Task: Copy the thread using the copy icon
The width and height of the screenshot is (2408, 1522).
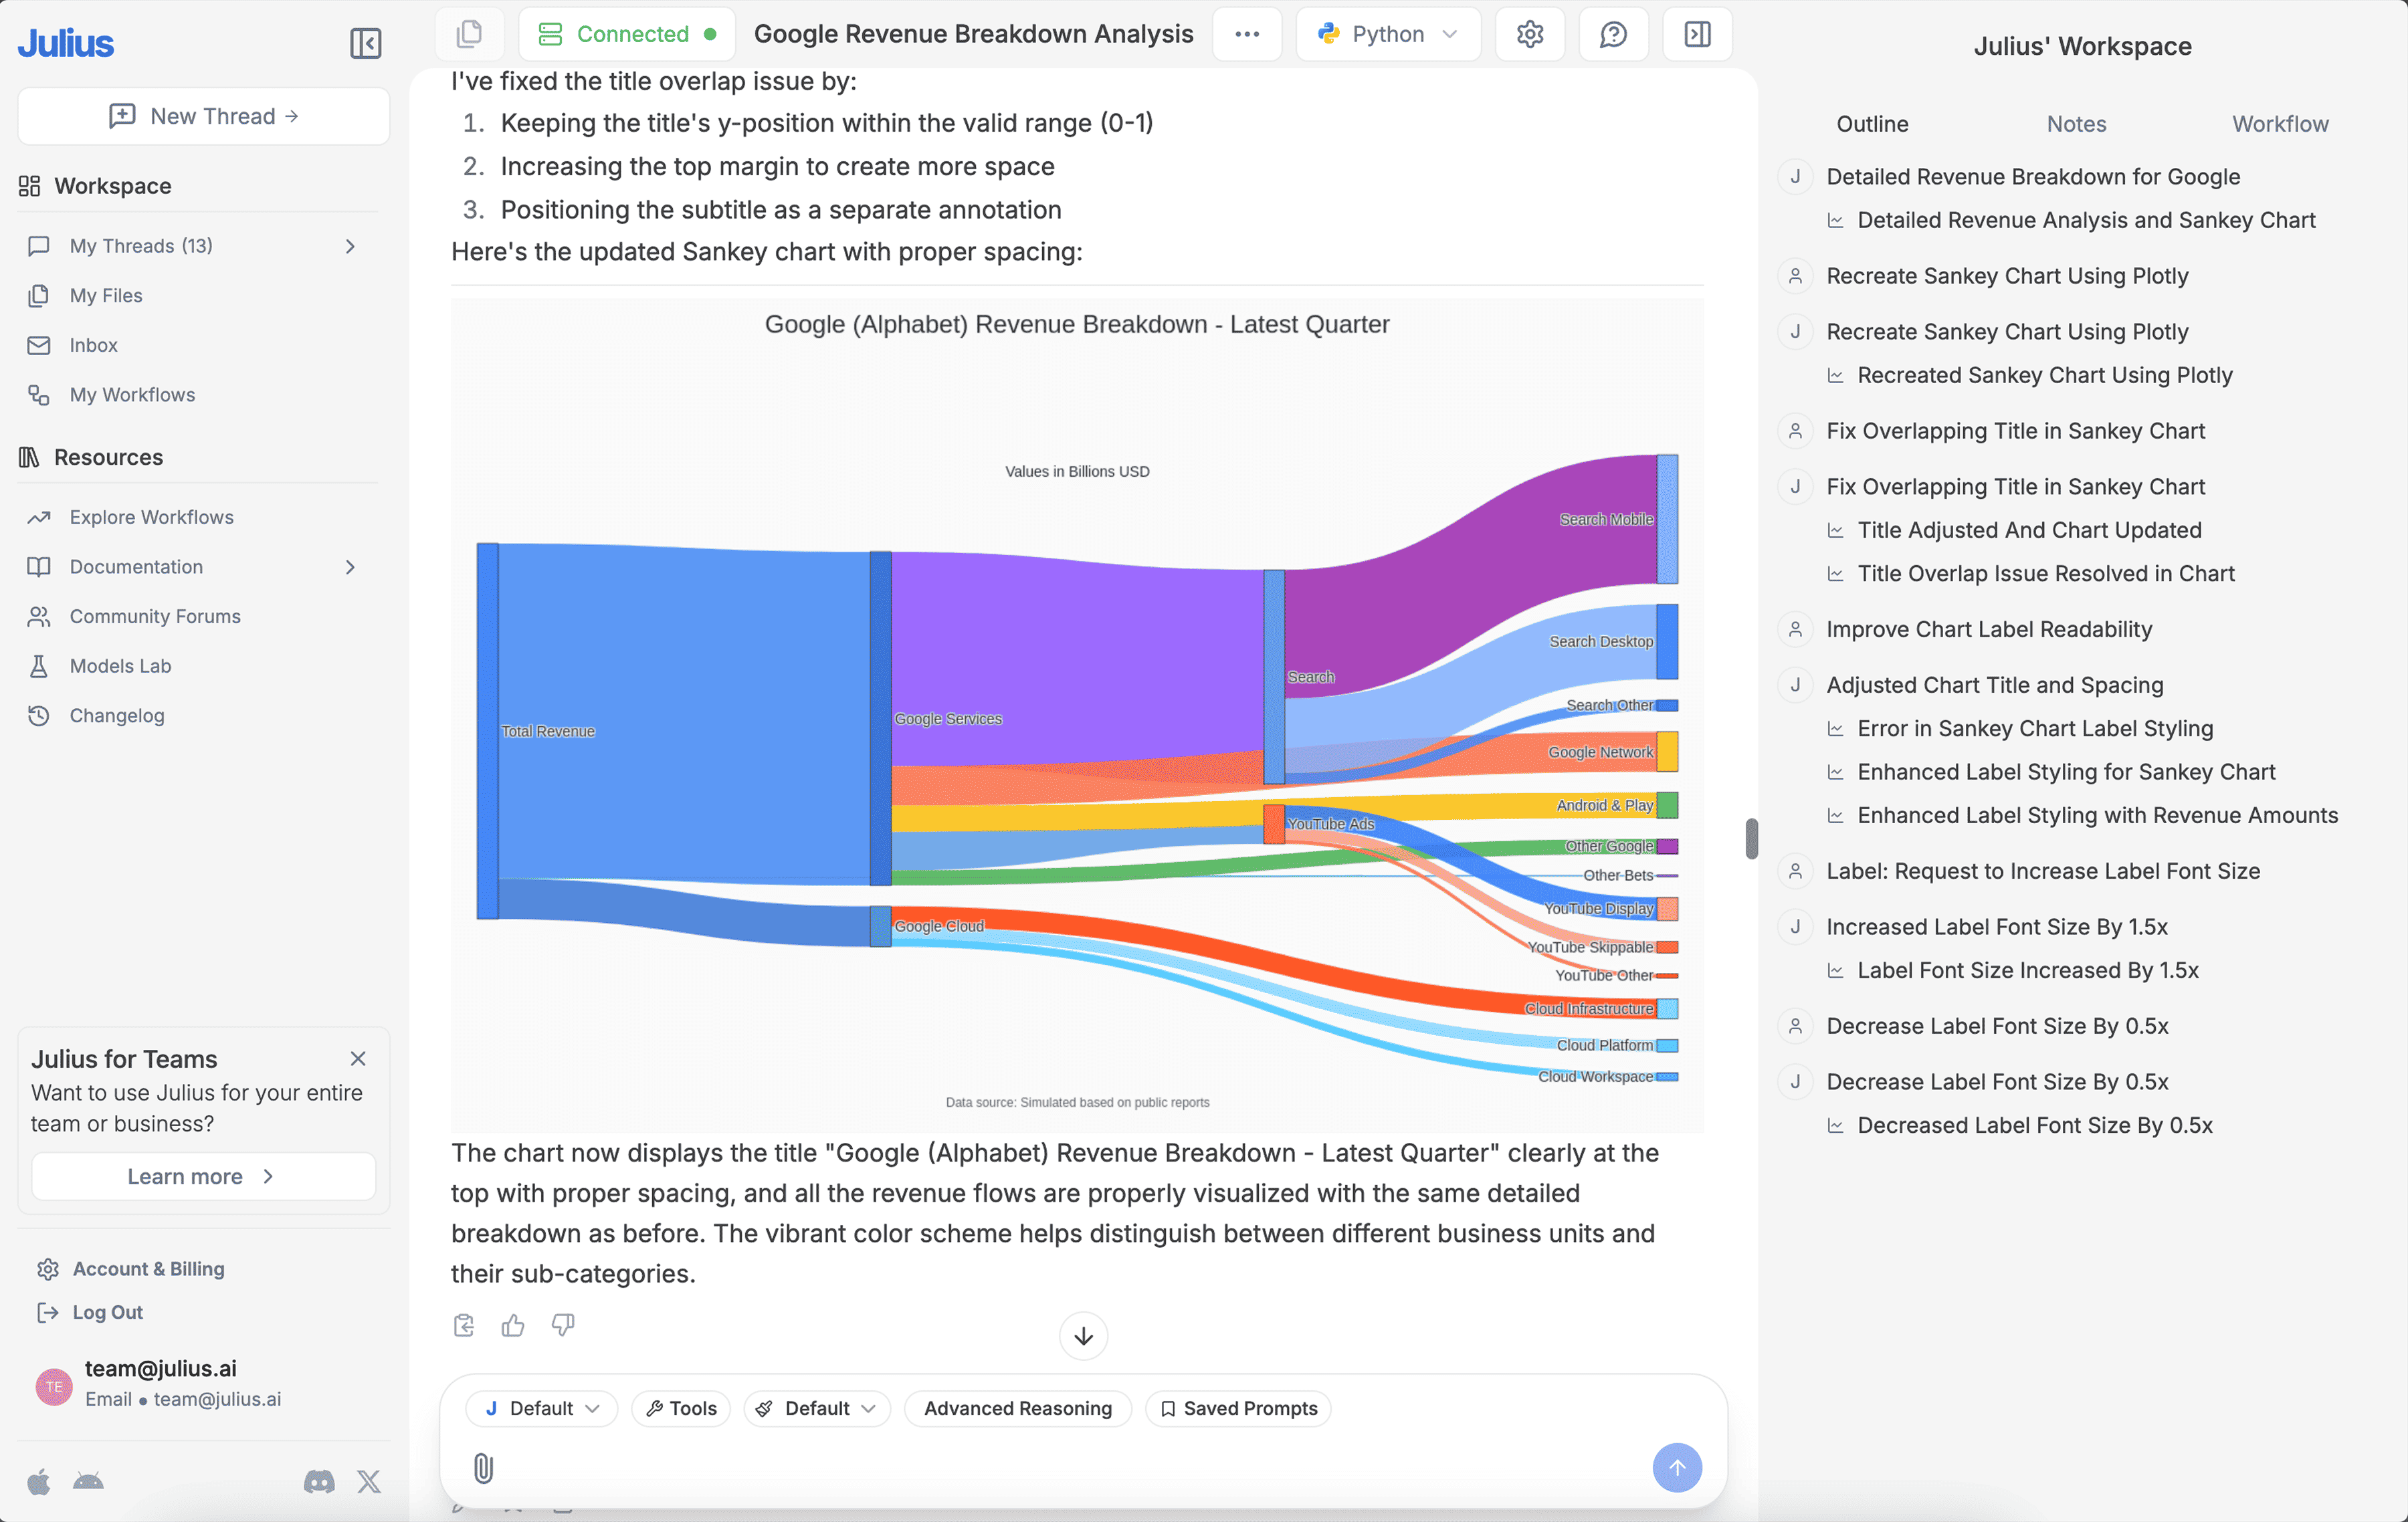Action: point(469,33)
